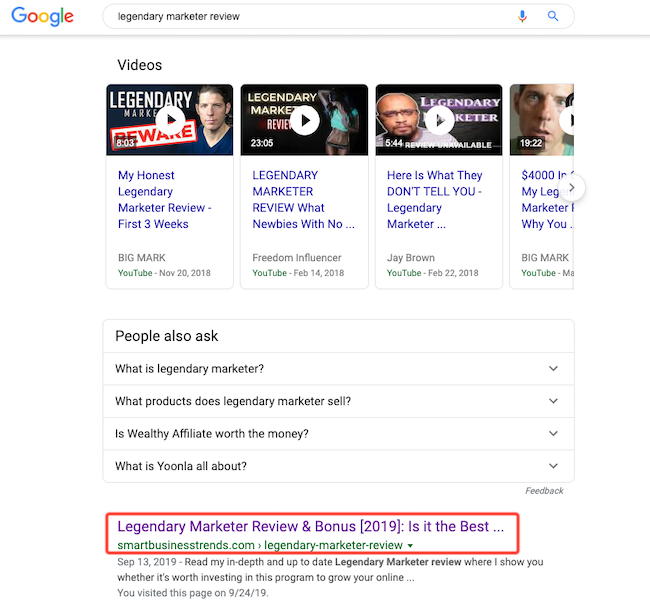650x609 pixels.
Task: Click 'Jay Brown' channel name
Action: point(411,258)
